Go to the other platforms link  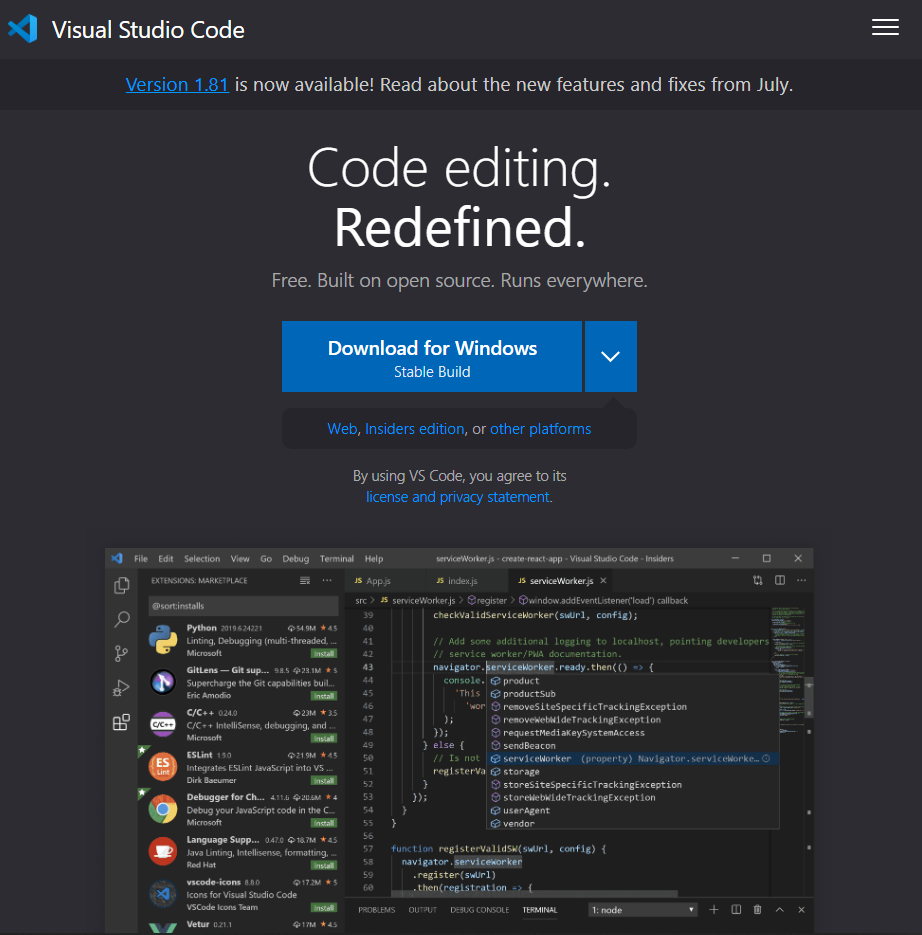[x=540, y=429]
